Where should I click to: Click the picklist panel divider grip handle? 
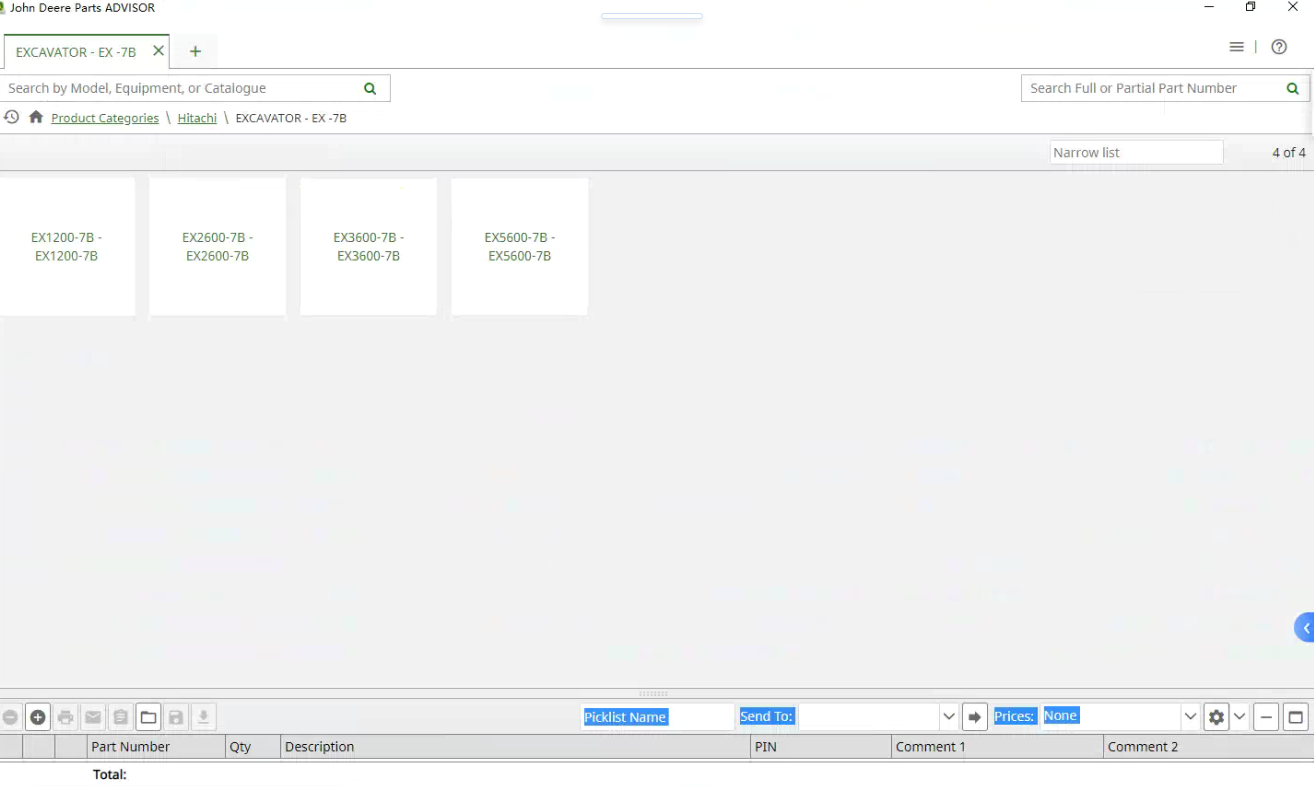653,693
